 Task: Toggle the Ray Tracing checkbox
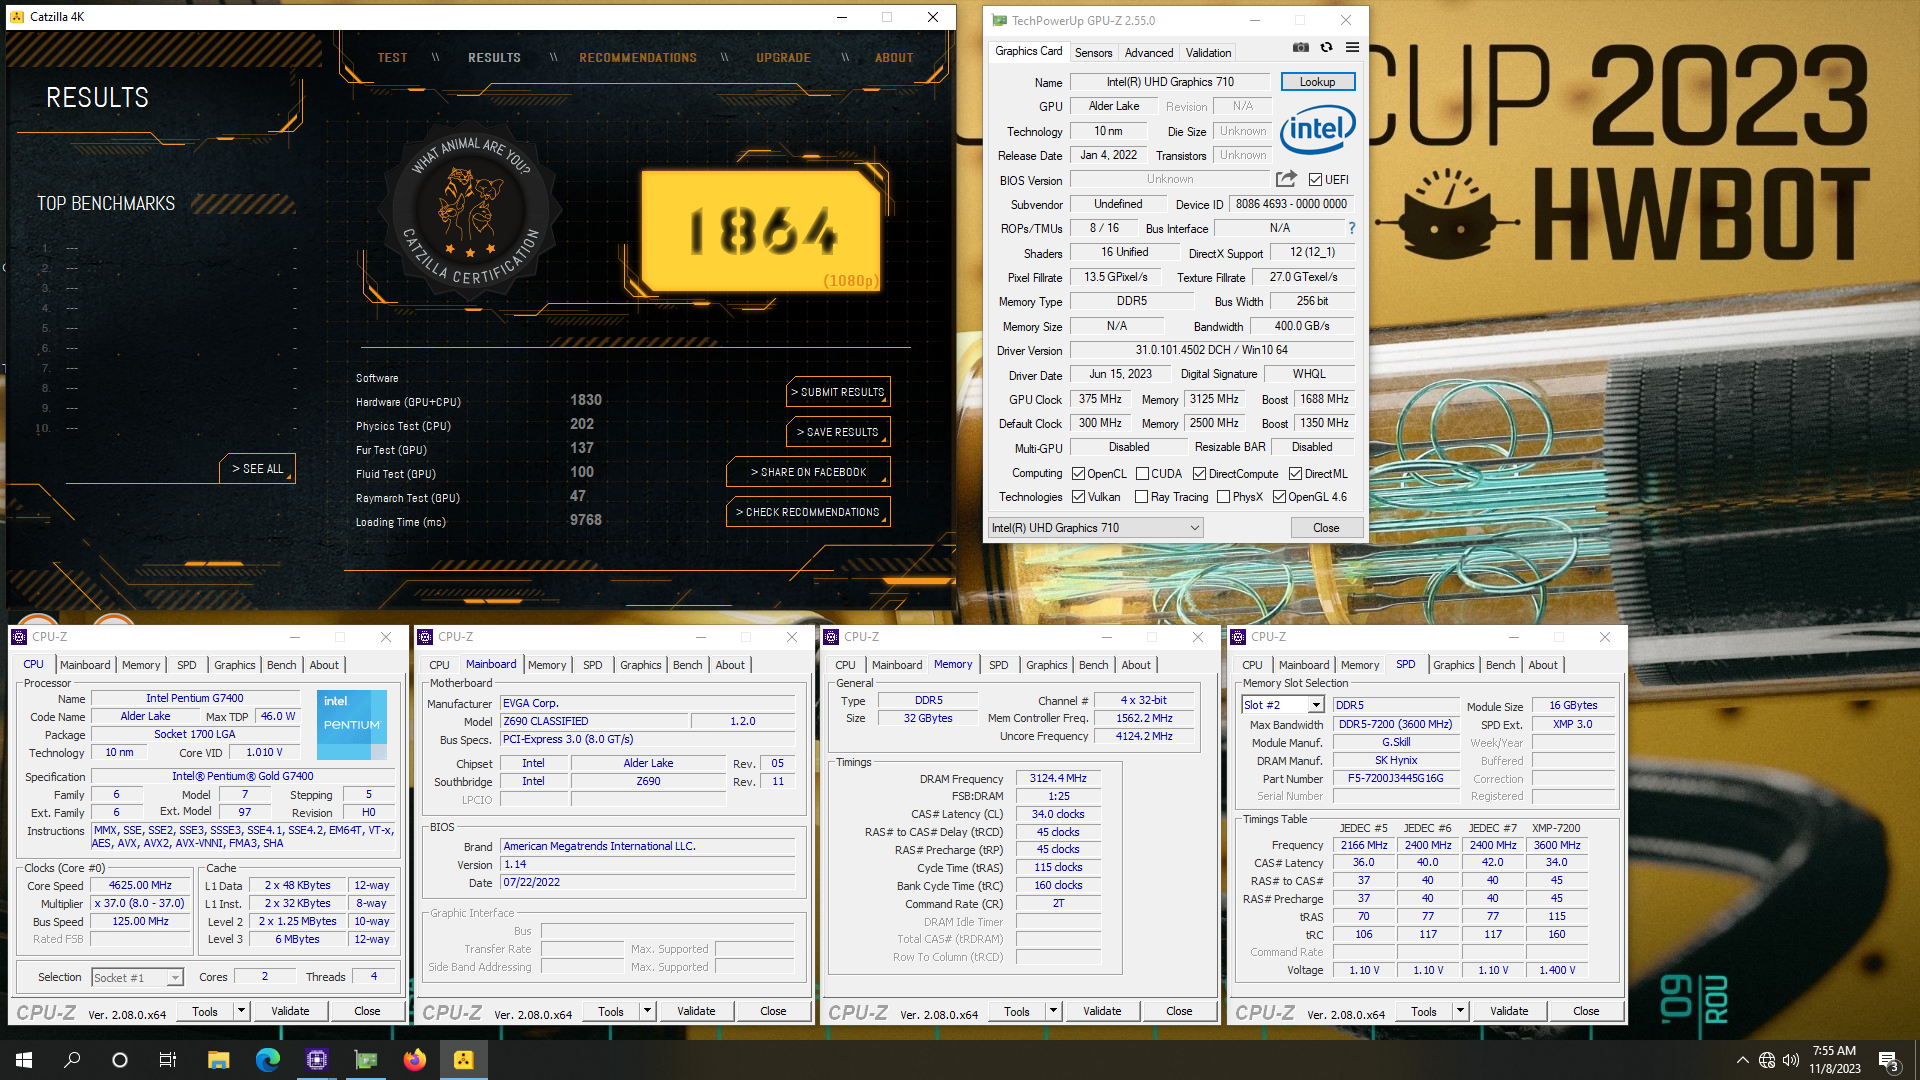[1142, 497]
